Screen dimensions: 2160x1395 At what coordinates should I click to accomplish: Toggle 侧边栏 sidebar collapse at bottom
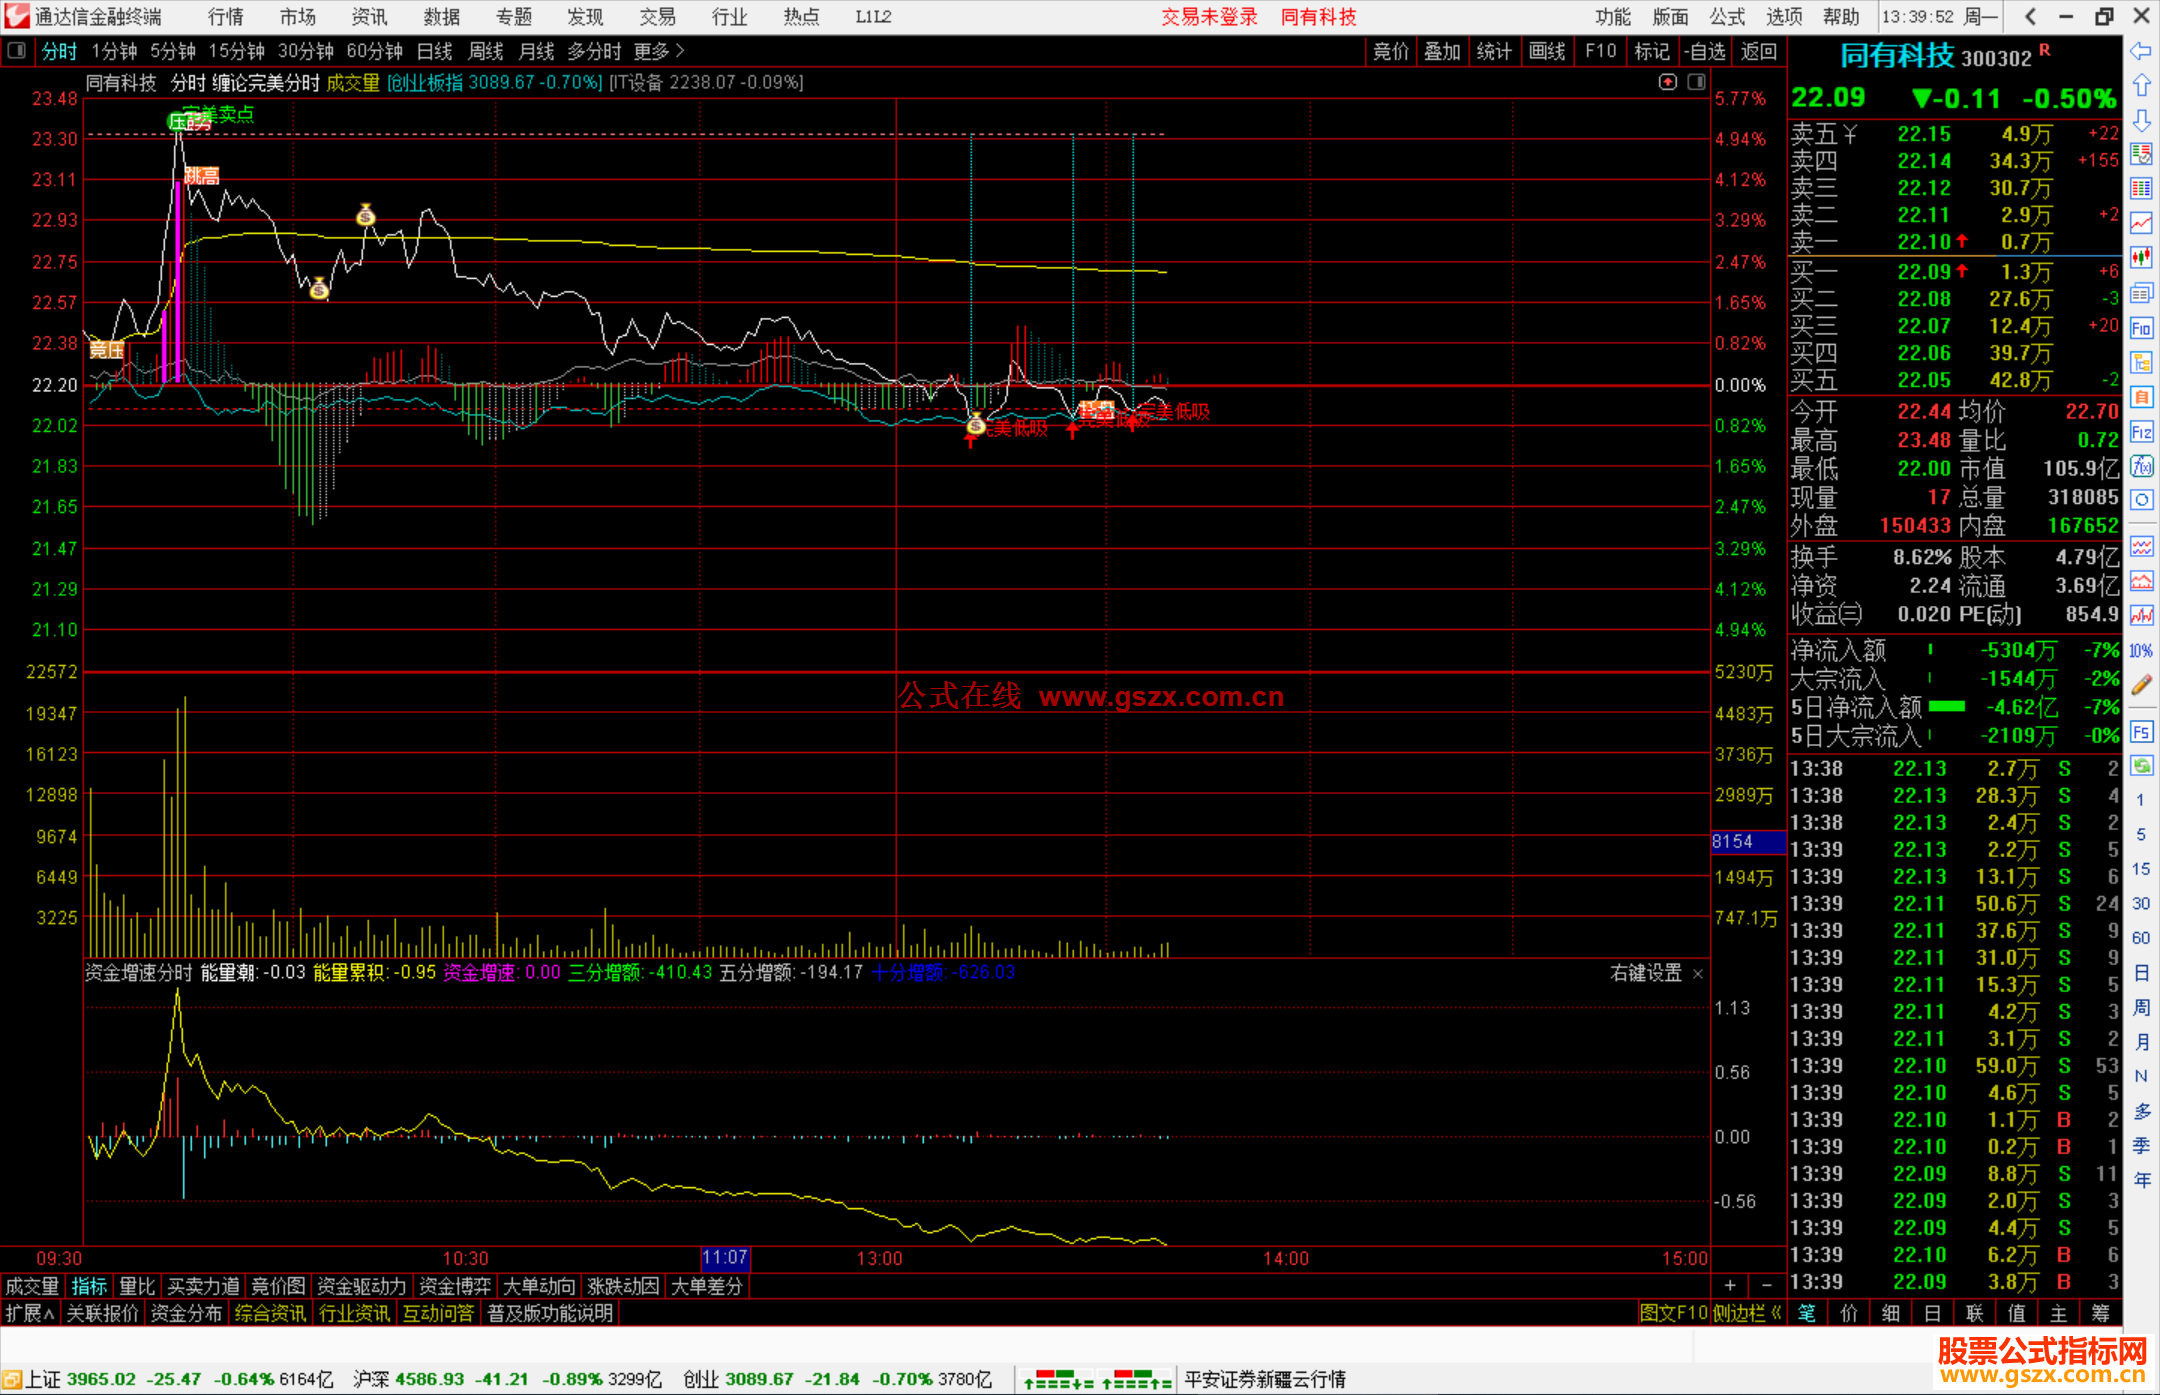coord(1746,1313)
